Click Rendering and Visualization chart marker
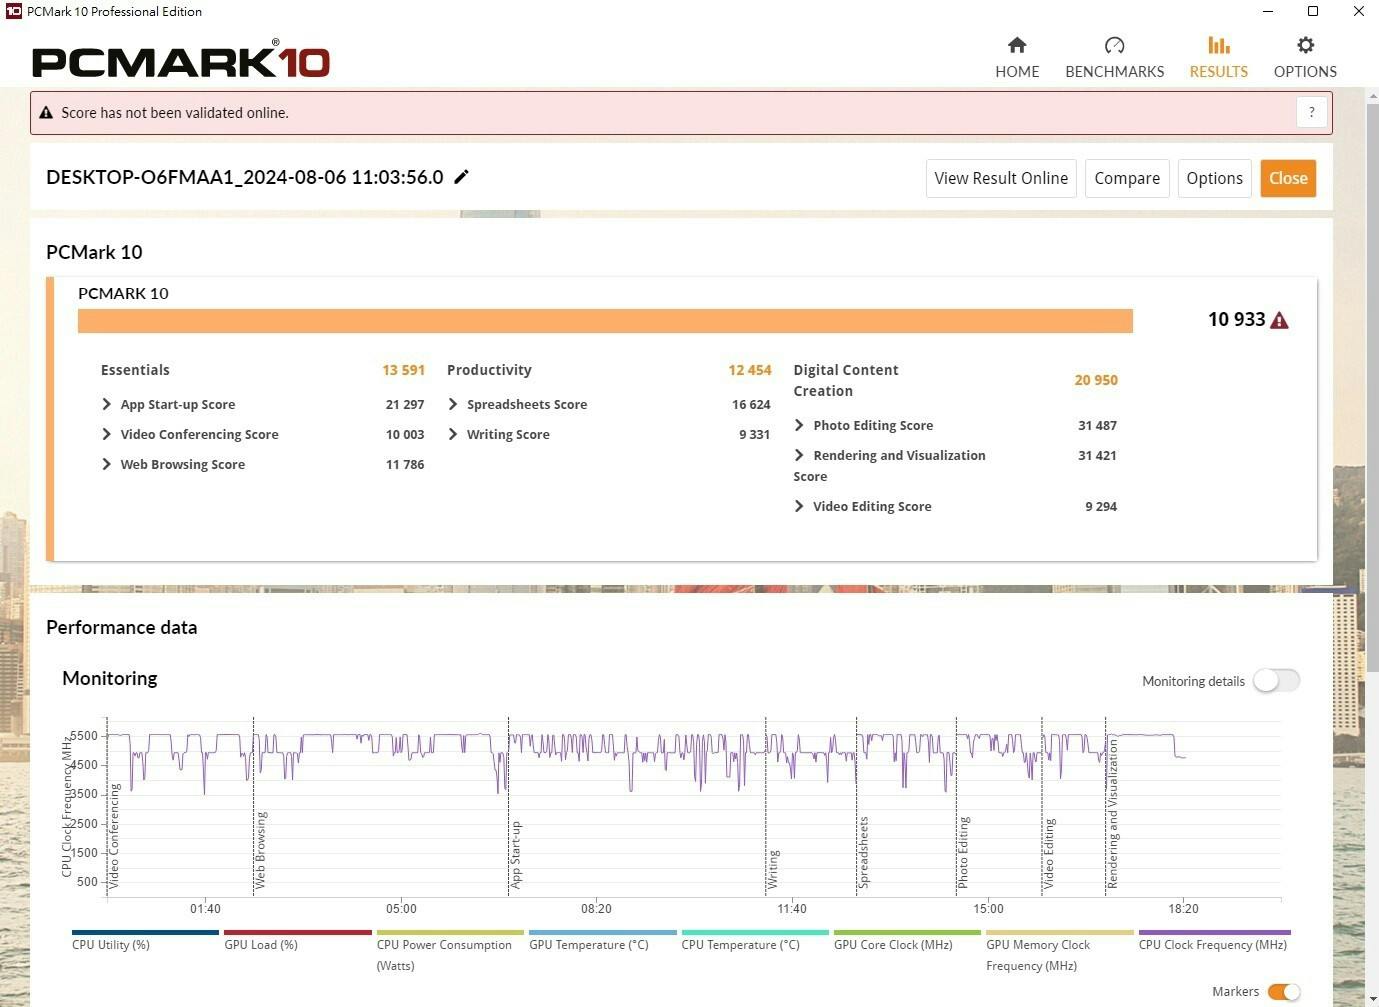The width and height of the screenshot is (1379, 1007). (x=1113, y=814)
